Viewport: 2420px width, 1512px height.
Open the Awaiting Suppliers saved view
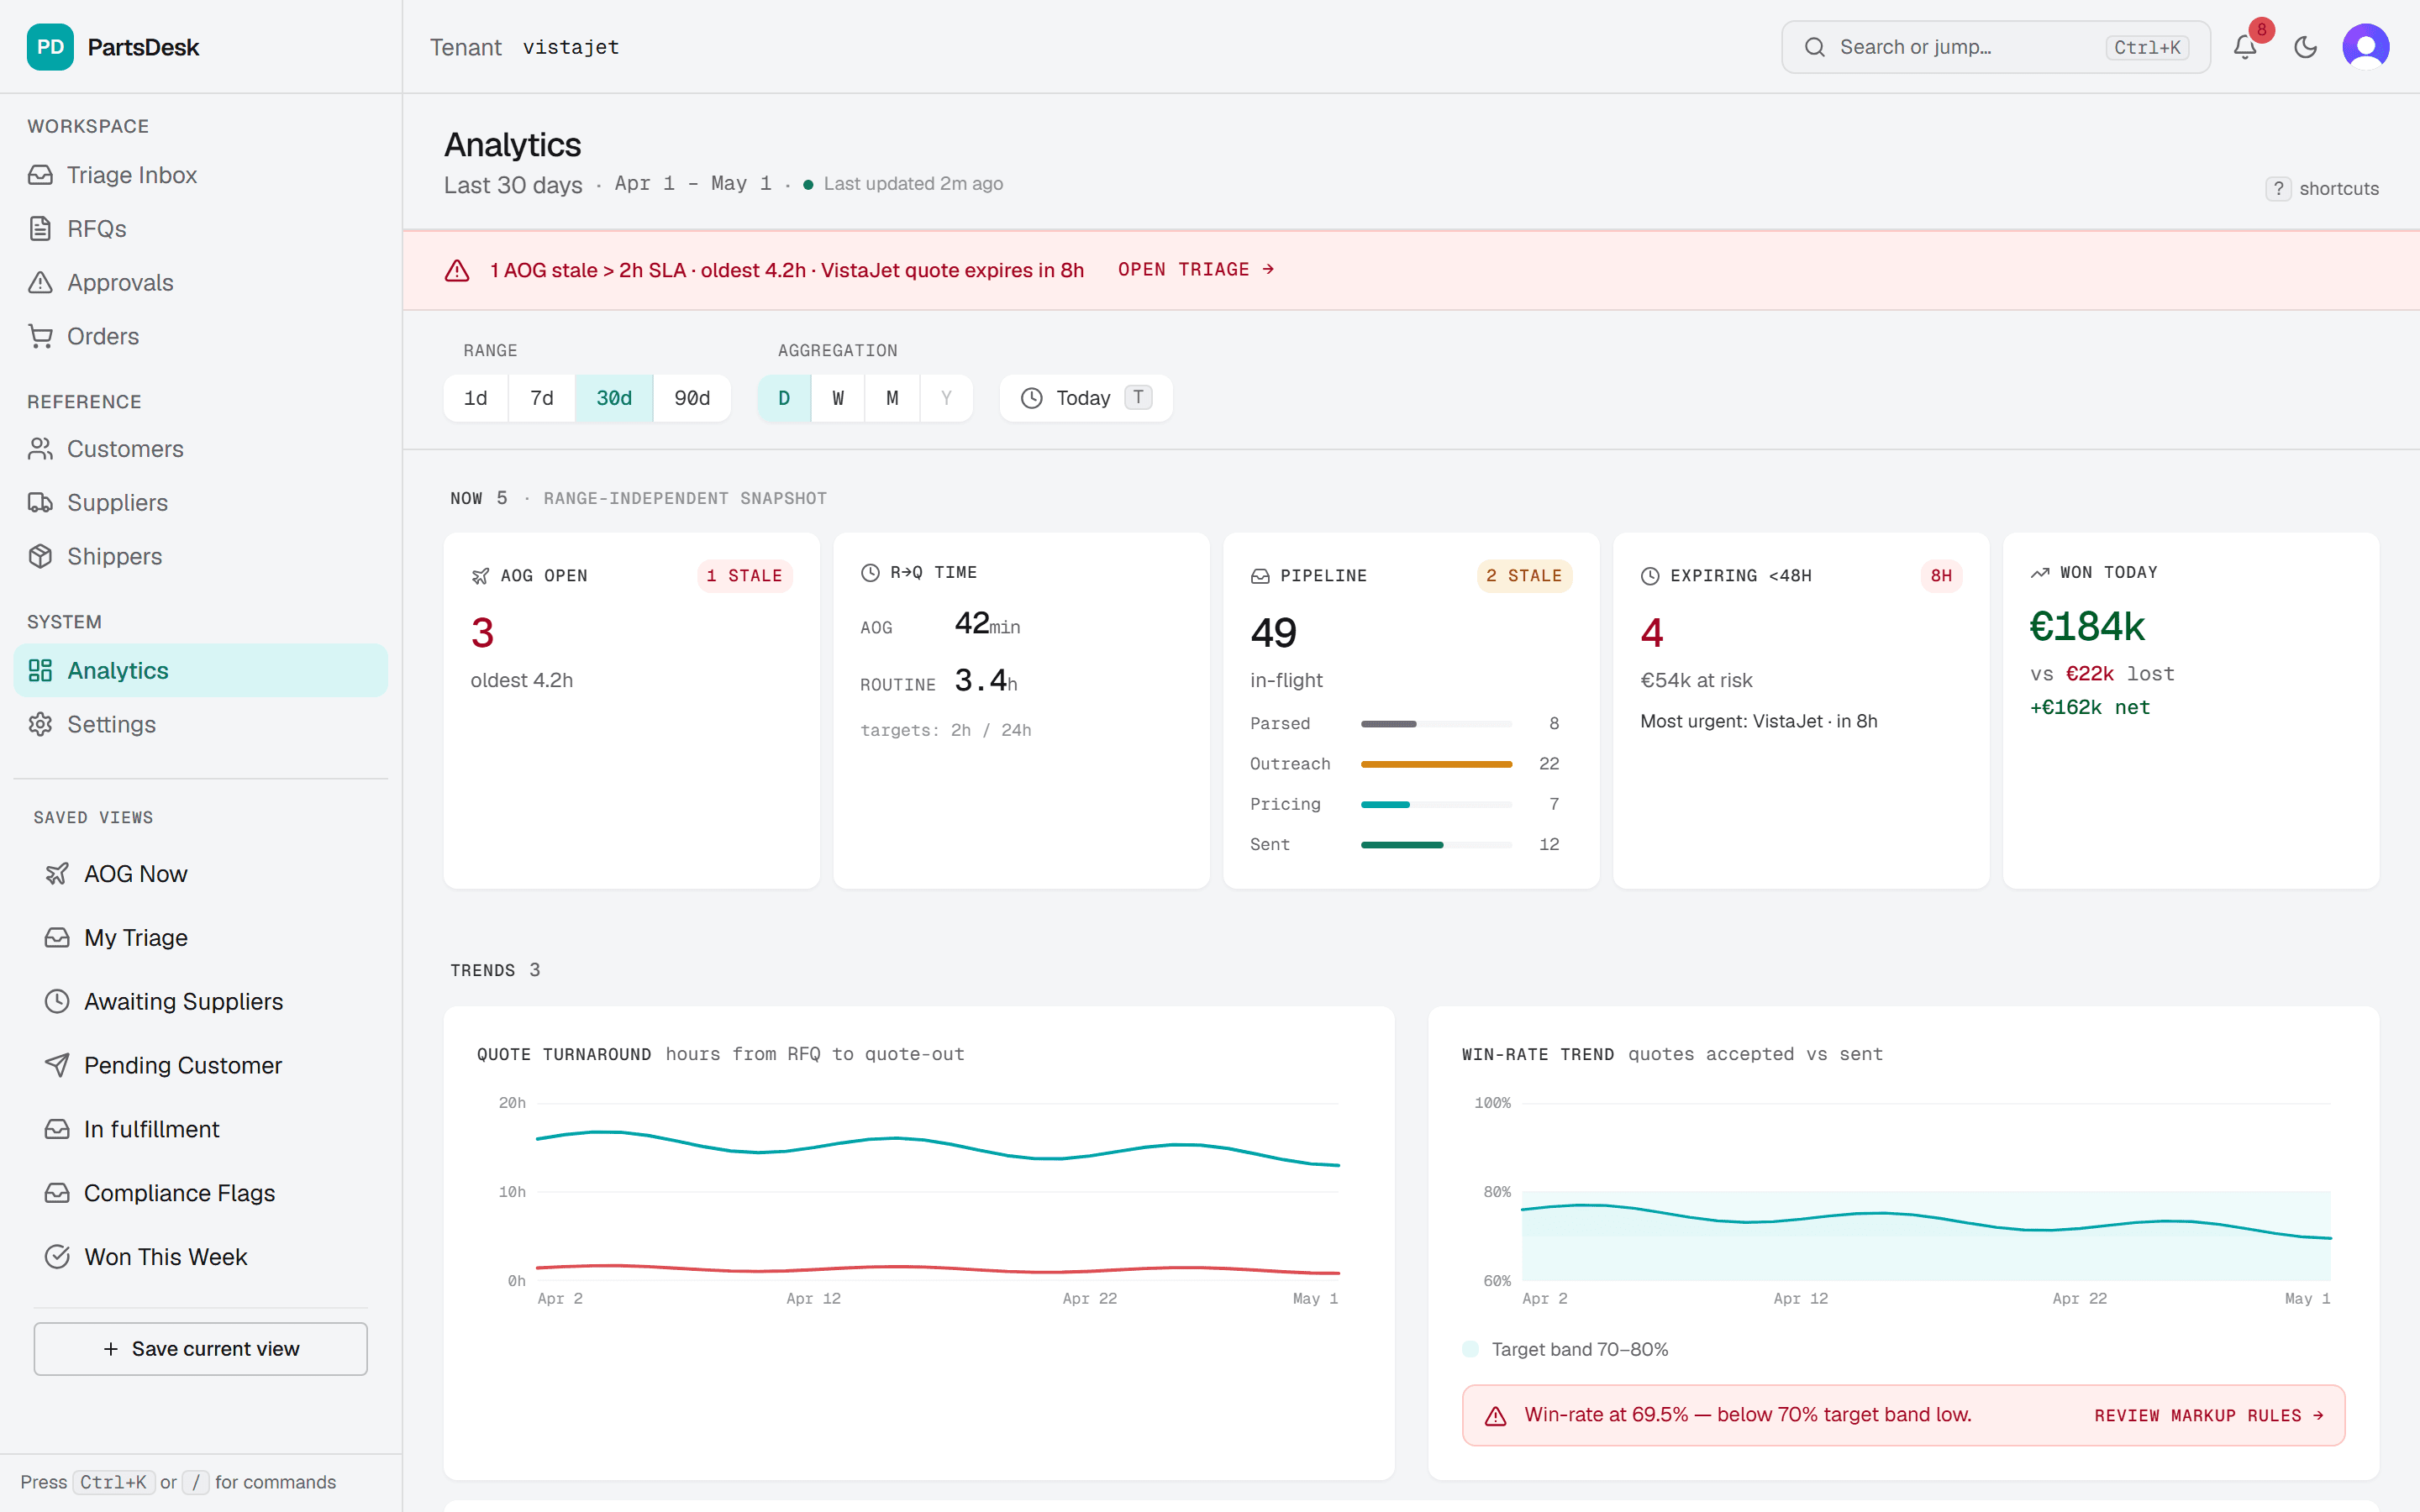tap(201, 1002)
